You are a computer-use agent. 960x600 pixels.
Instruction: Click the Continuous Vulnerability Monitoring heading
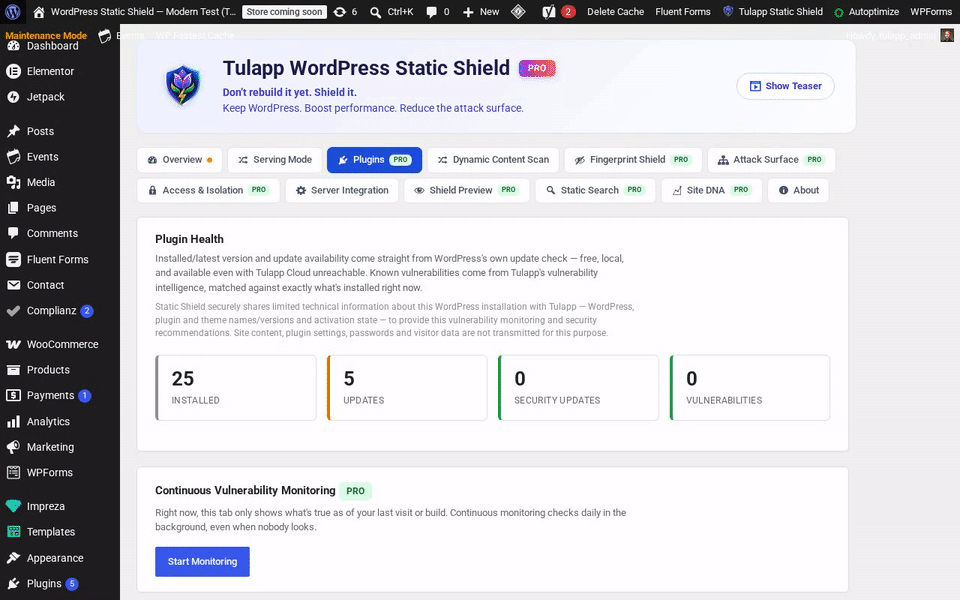point(245,490)
